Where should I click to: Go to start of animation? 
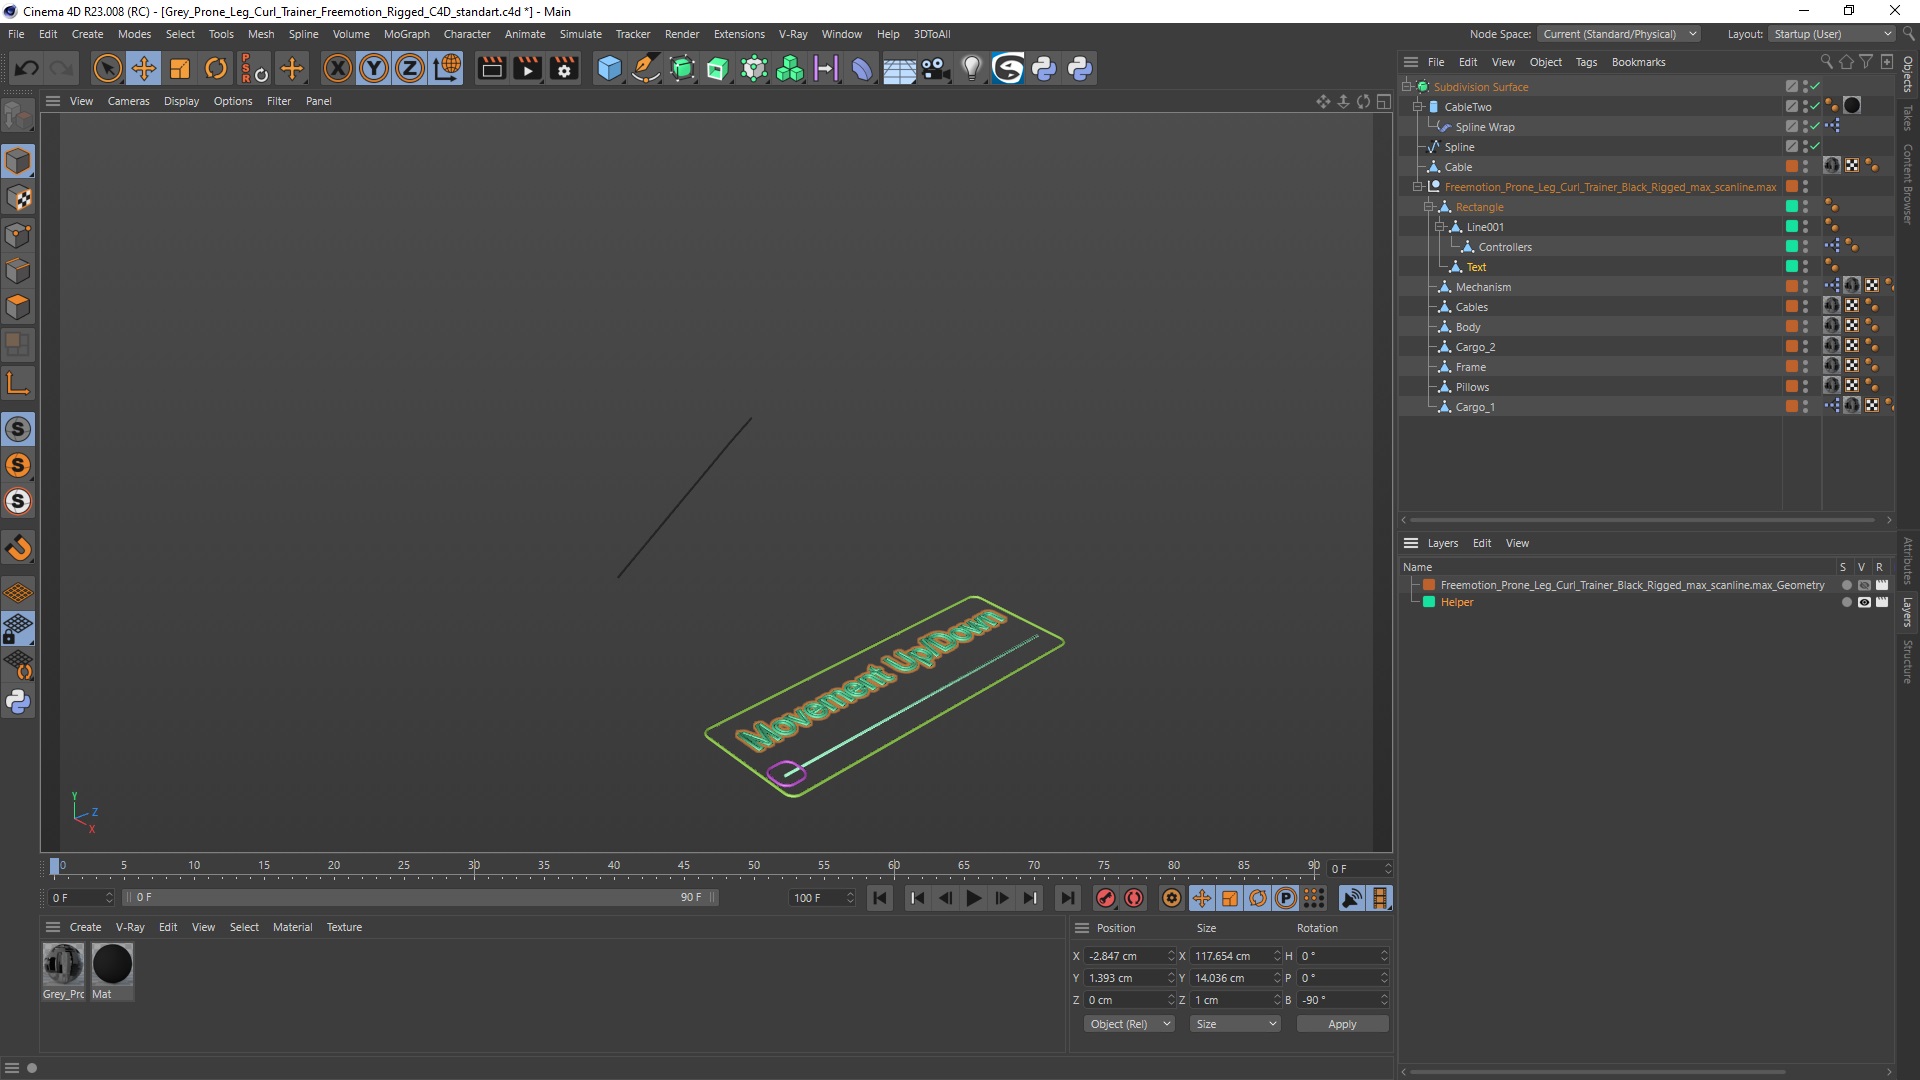point(880,898)
